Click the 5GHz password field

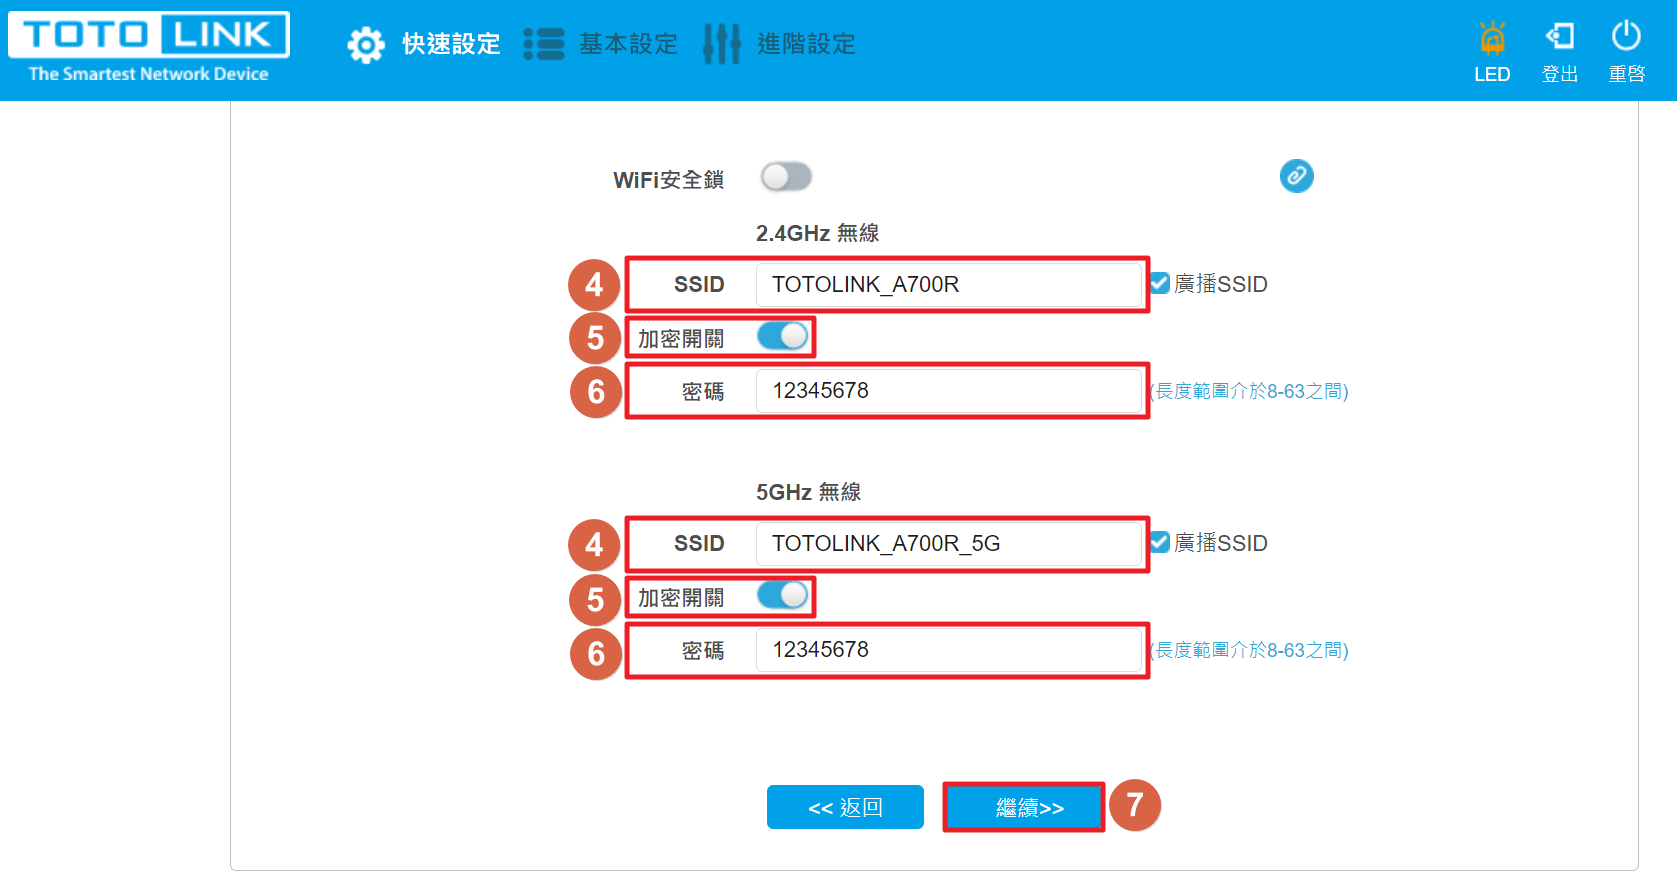pyautogui.click(x=949, y=650)
